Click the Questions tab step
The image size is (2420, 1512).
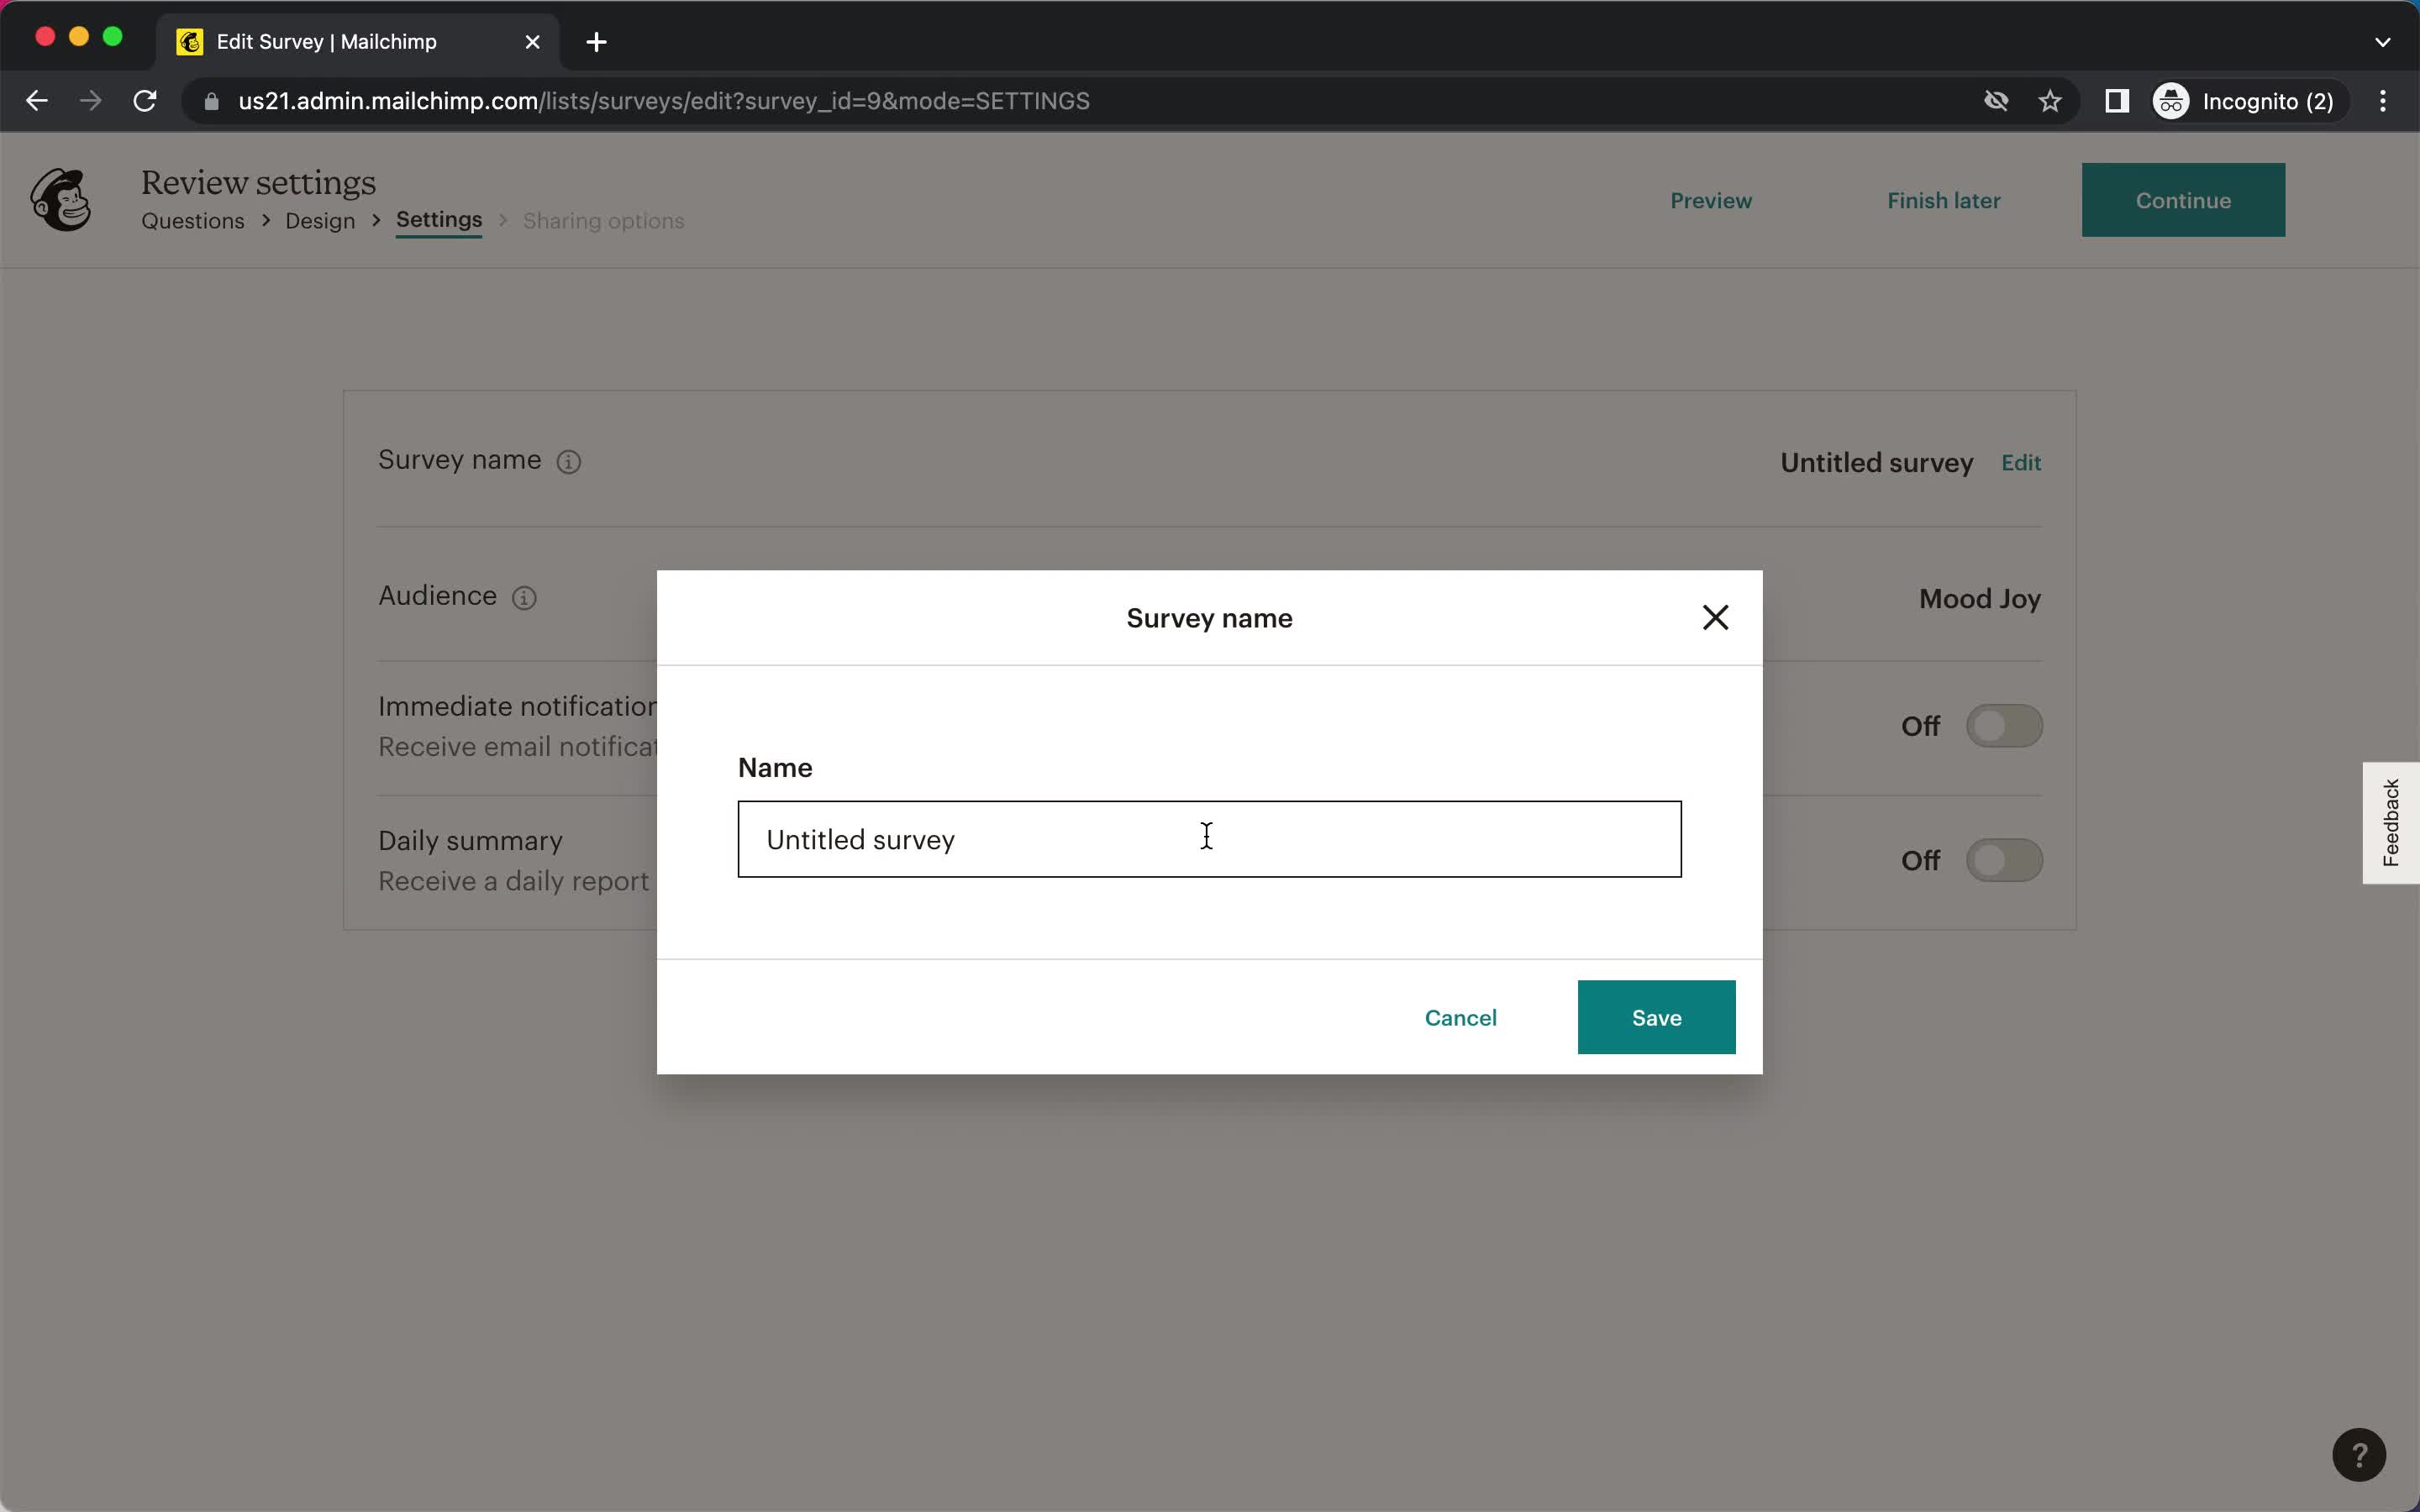point(192,221)
